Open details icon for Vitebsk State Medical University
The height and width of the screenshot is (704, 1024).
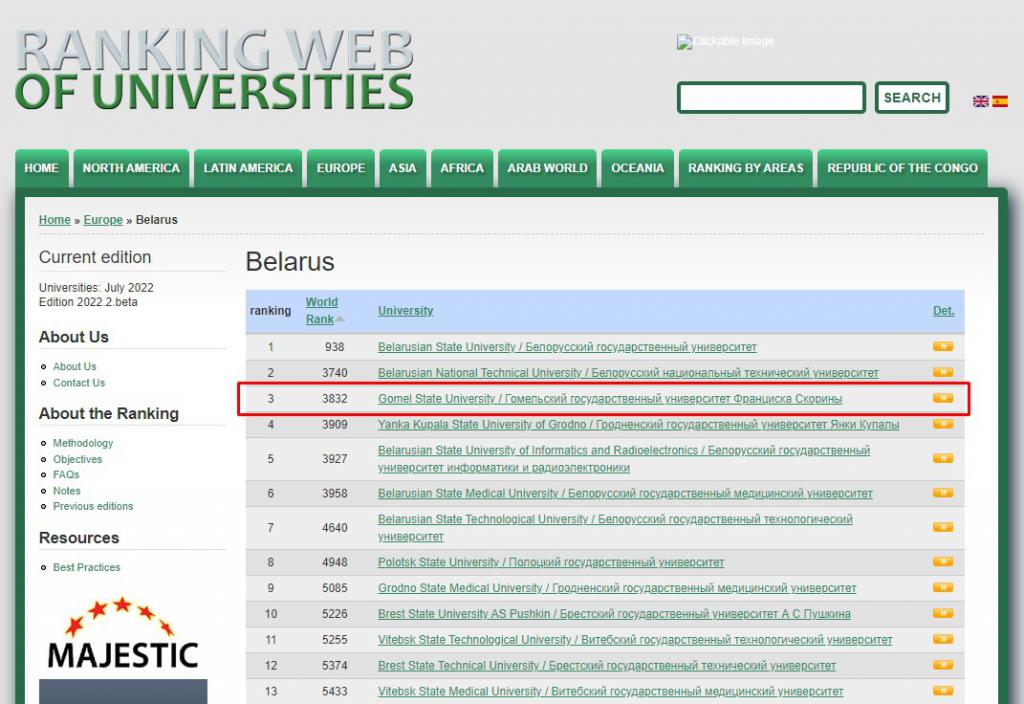pyautogui.click(x=942, y=691)
